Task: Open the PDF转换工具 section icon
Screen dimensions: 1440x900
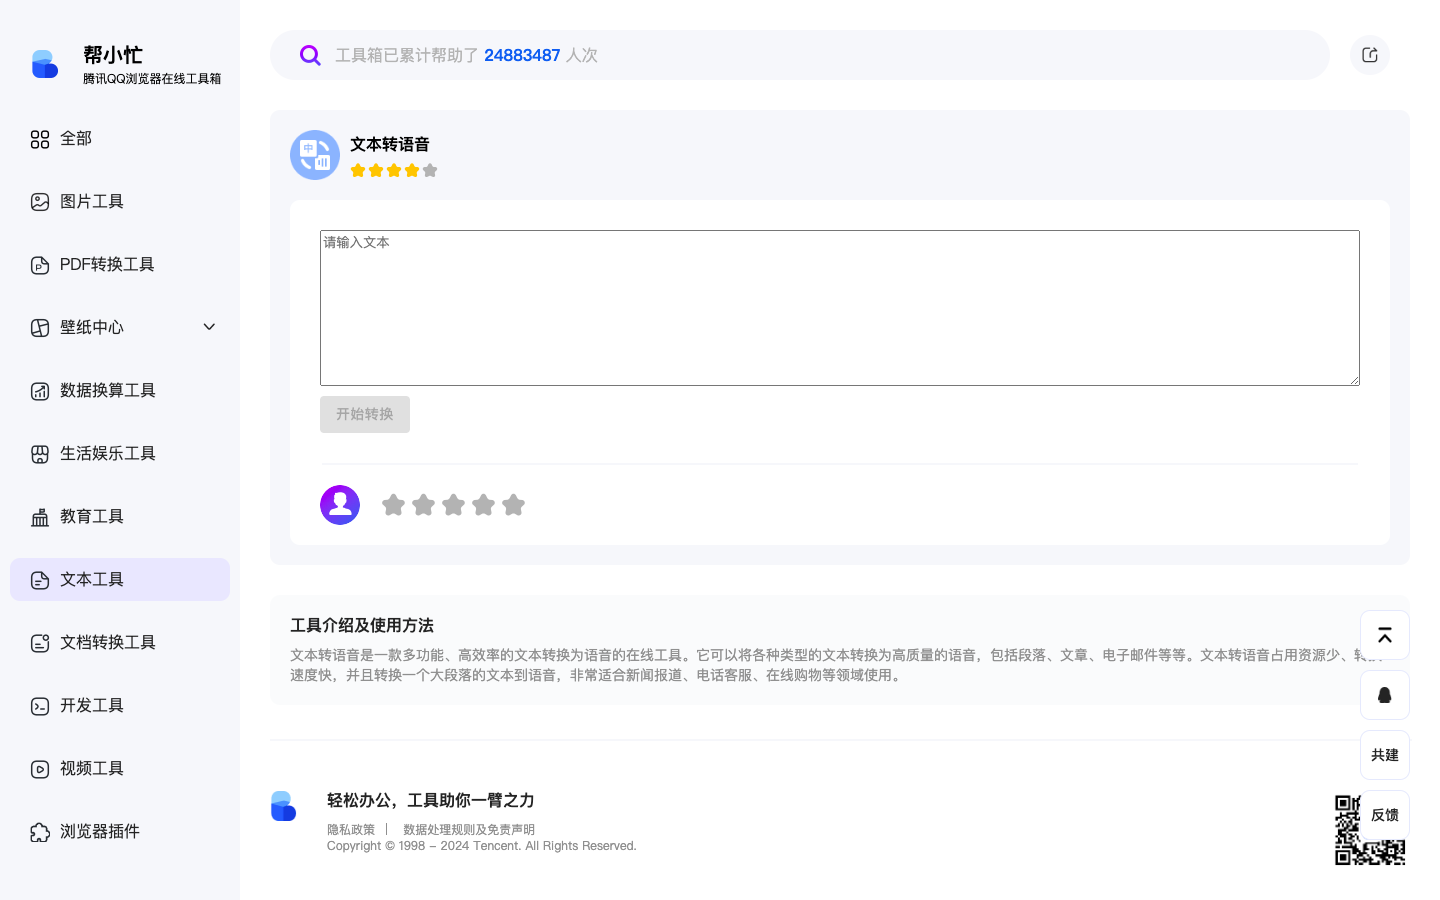Action: point(40,264)
